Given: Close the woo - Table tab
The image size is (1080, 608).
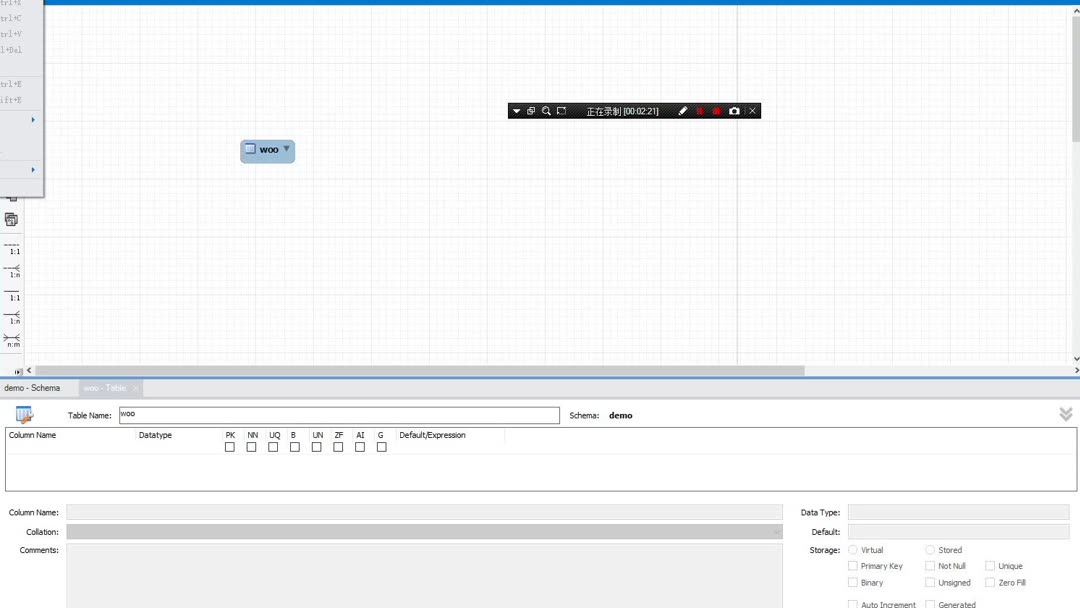Looking at the screenshot, I should pyautogui.click(x=135, y=388).
